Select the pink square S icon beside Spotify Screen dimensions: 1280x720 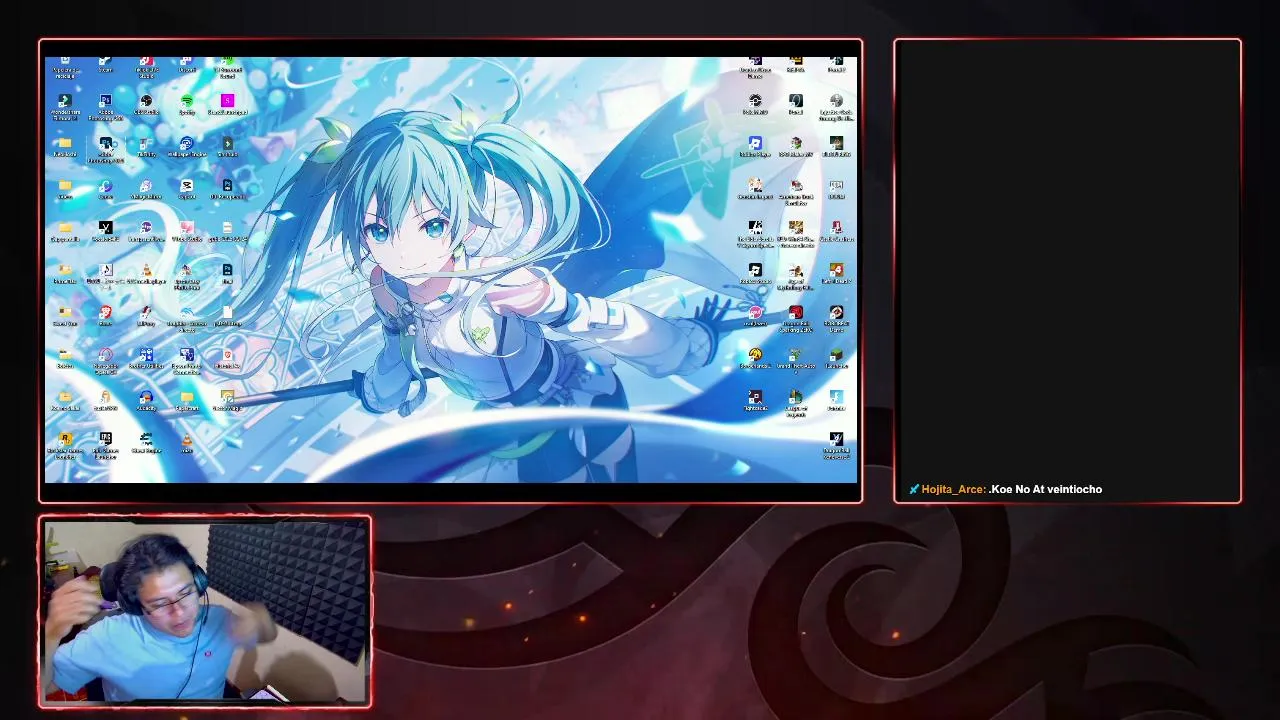pos(228,100)
